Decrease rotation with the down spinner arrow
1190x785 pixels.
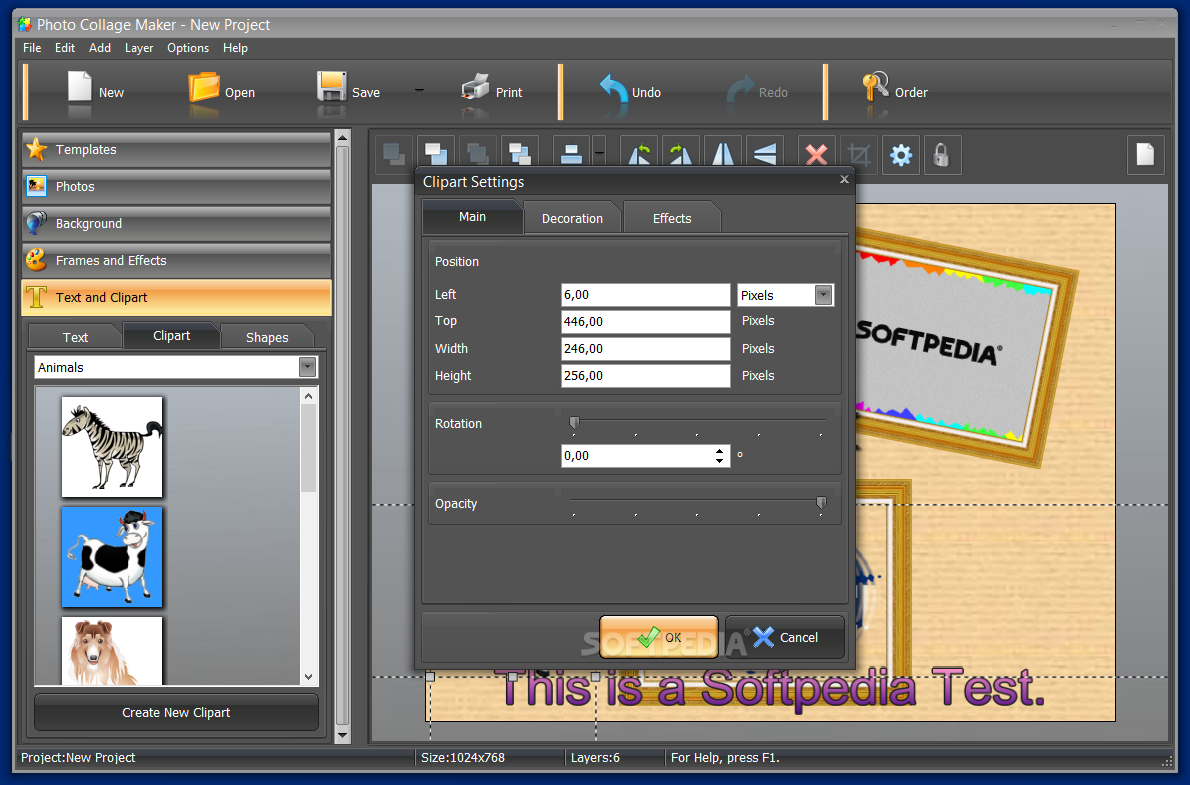719,461
